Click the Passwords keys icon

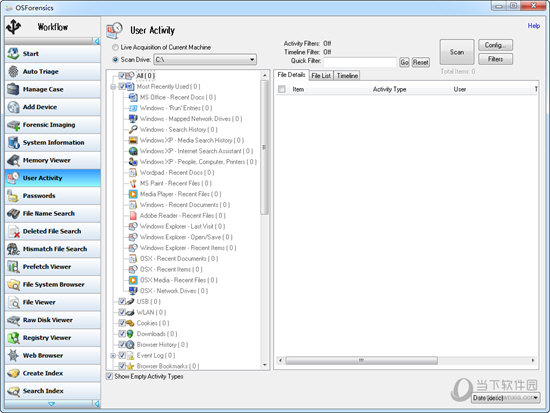(x=13, y=196)
